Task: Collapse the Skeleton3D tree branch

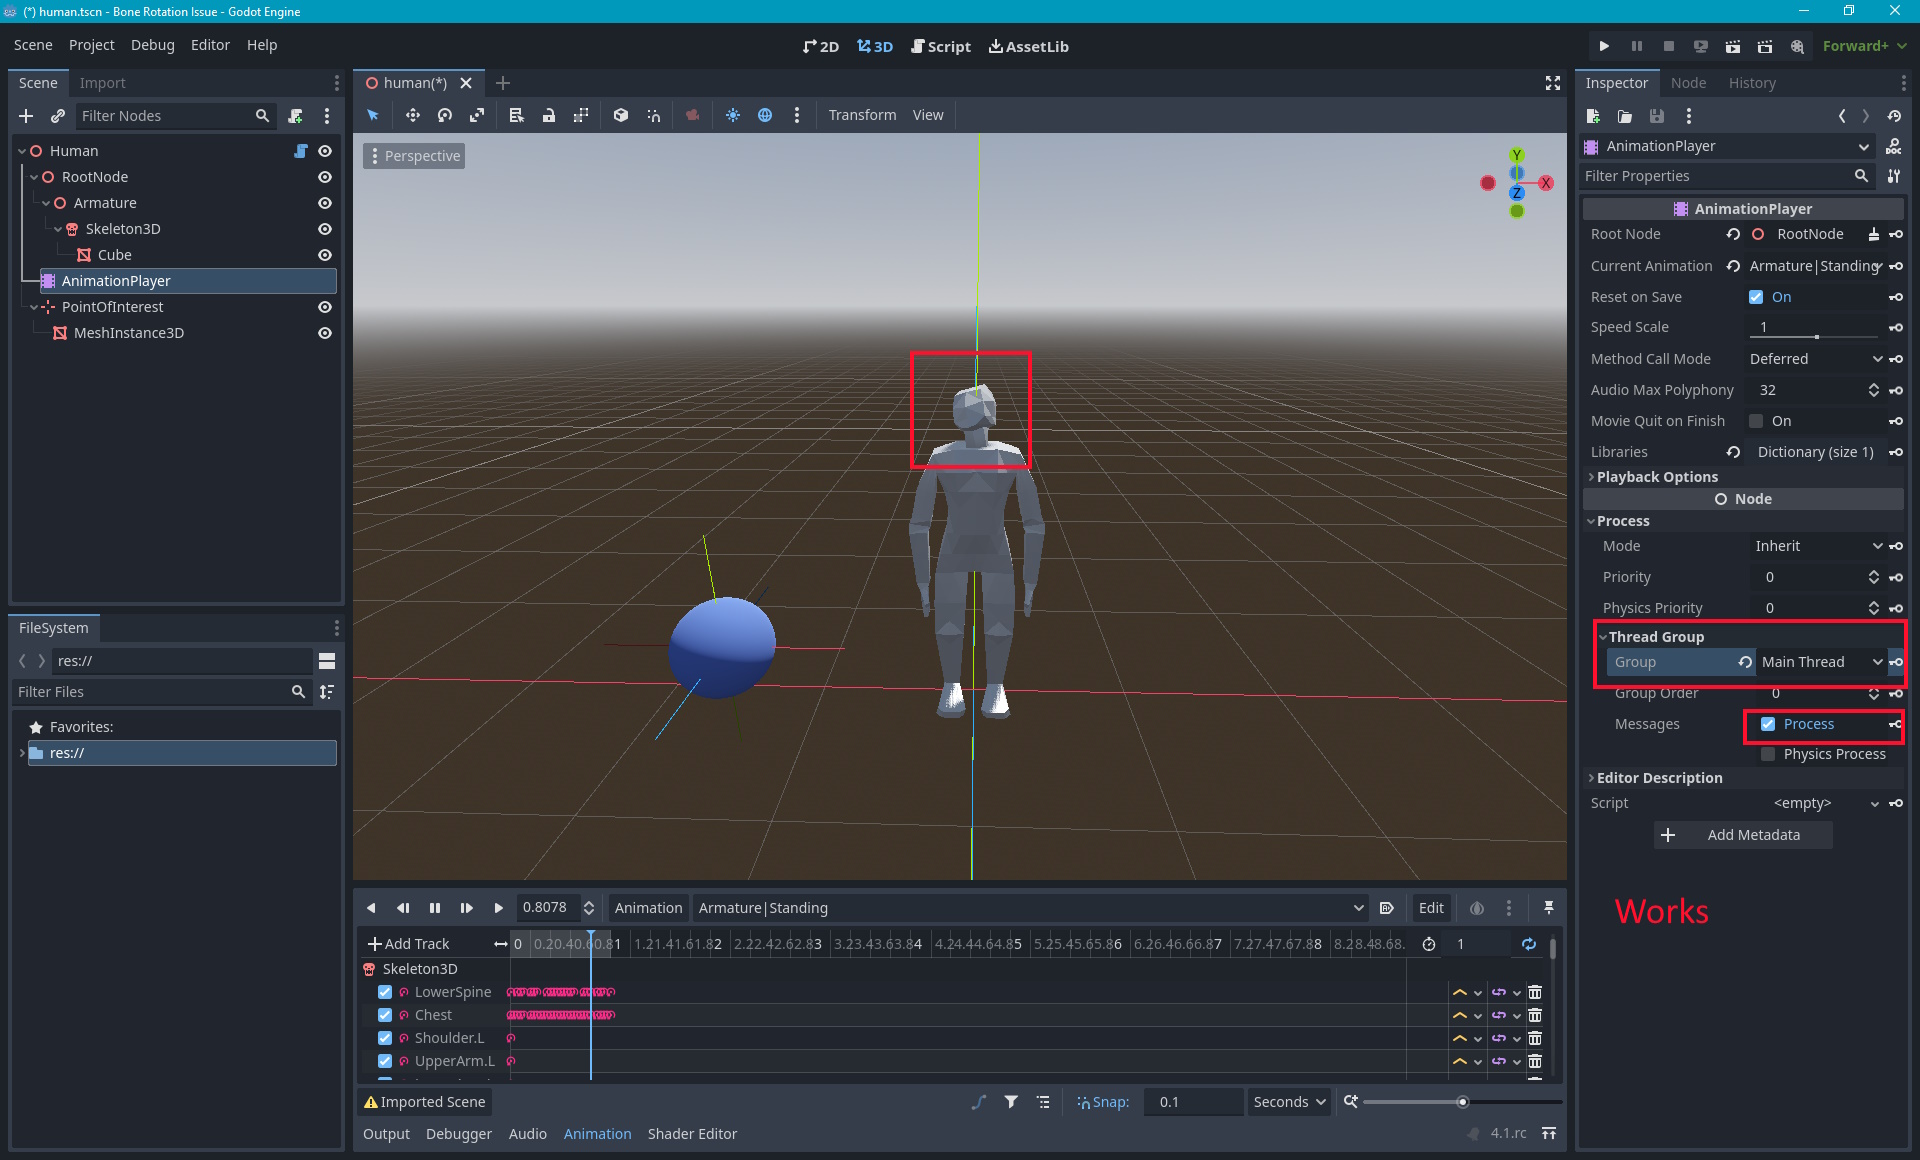Action: 58,229
